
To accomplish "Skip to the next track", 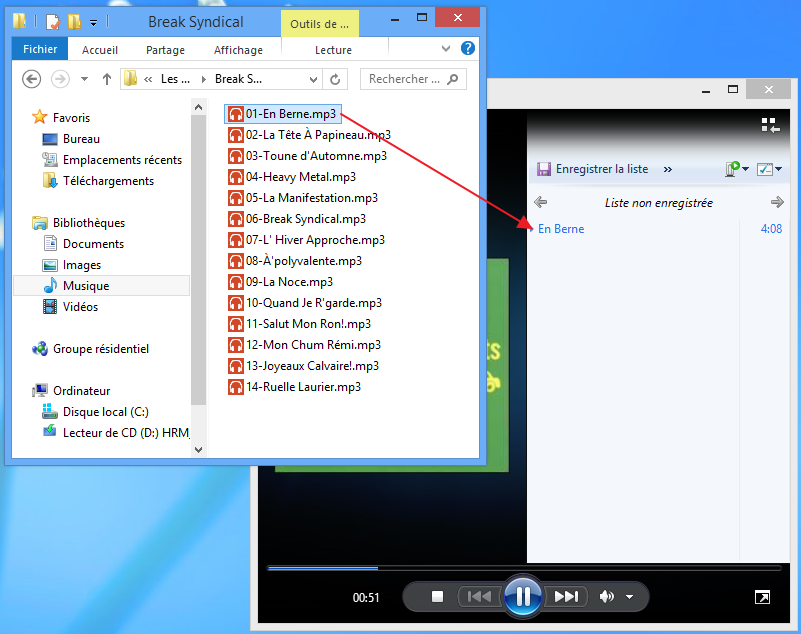I will 566,596.
